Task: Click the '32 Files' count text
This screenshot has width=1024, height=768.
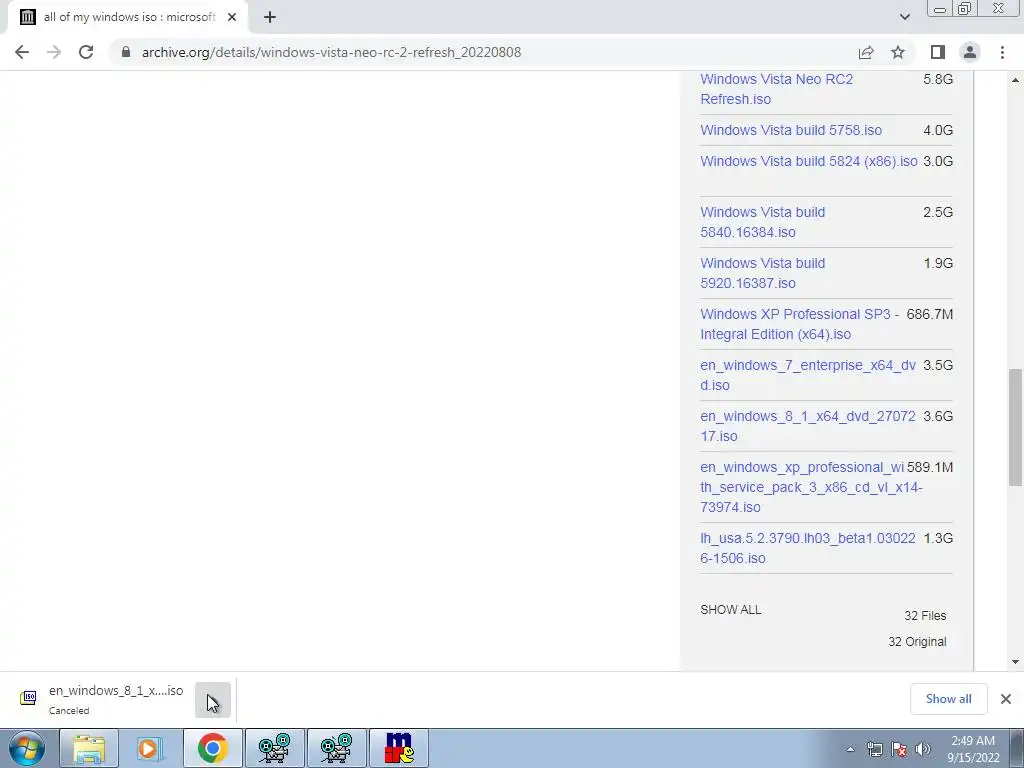Action: (925, 616)
